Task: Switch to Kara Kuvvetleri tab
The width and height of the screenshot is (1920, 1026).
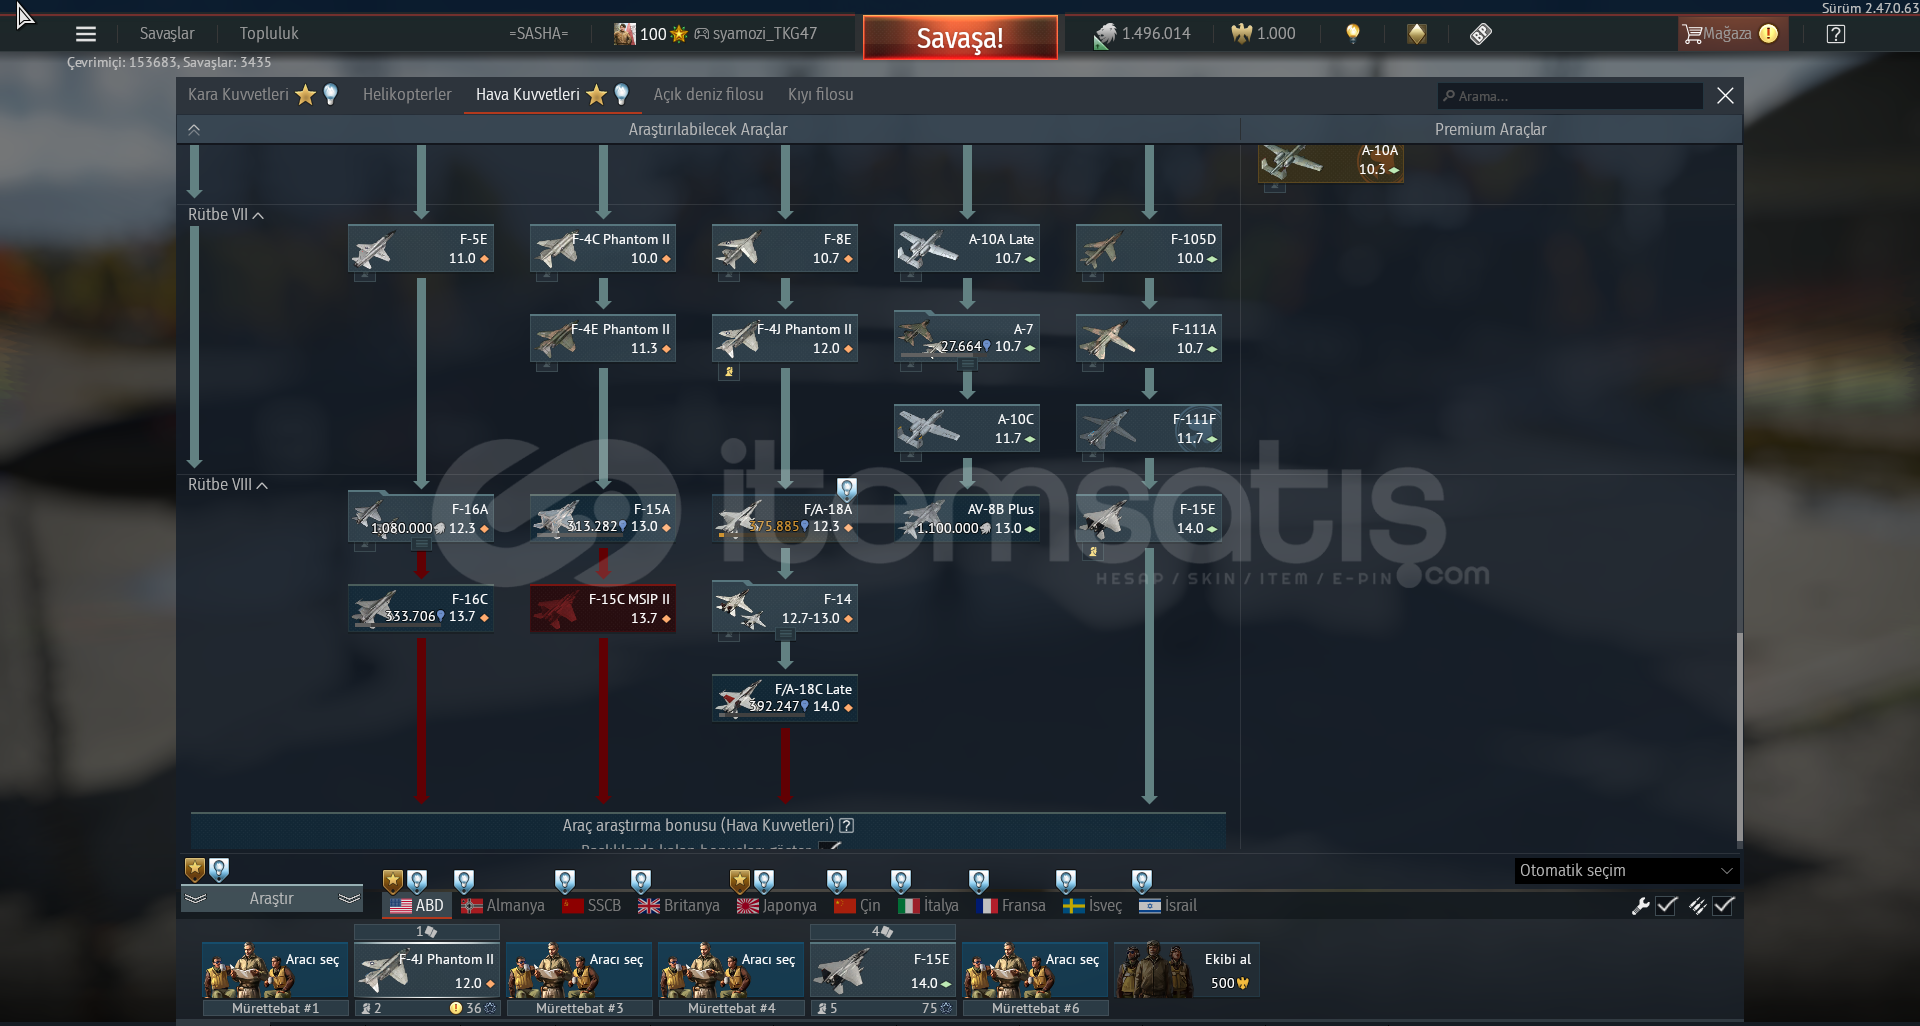Action: pos(238,95)
